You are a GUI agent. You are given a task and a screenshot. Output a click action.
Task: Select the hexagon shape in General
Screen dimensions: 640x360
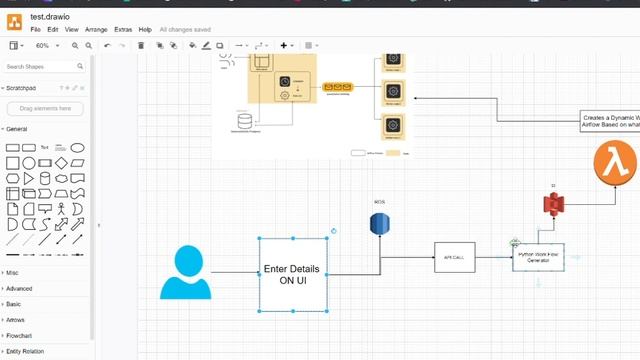pos(13,178)
